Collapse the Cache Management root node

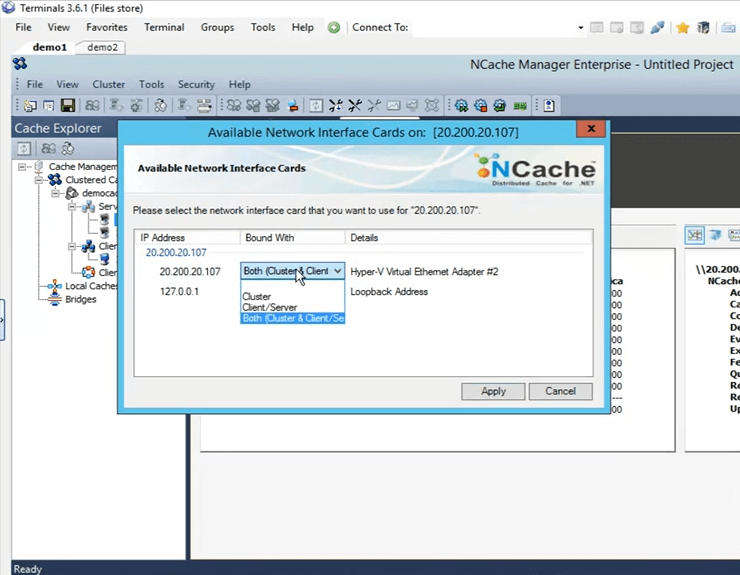22,167
